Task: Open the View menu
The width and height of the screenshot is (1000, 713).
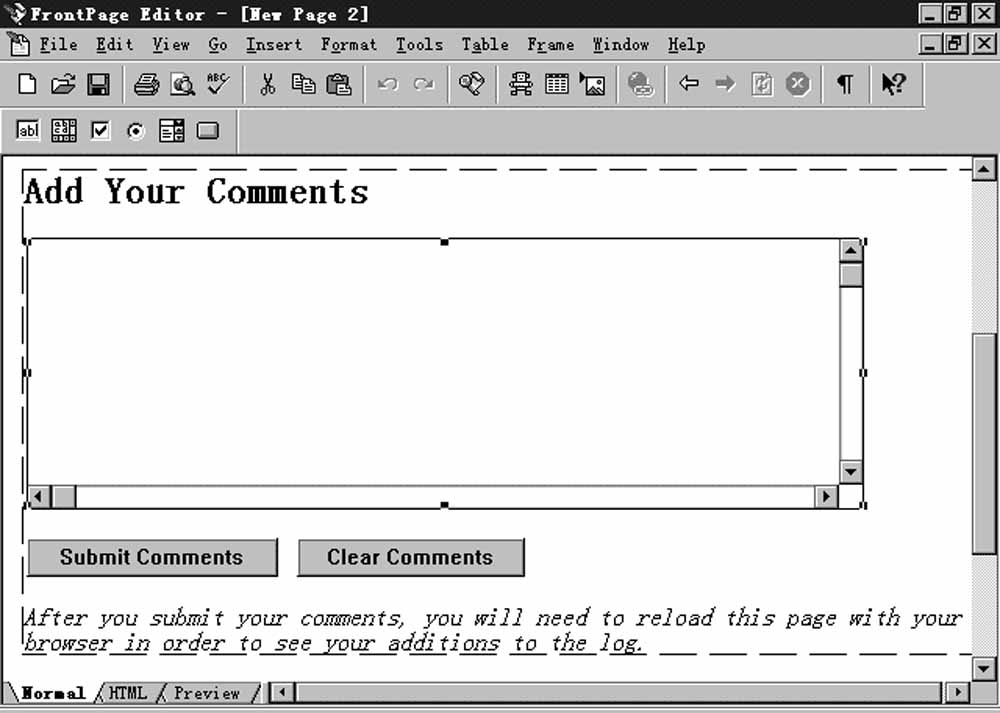Action: (x=171, y=45)
